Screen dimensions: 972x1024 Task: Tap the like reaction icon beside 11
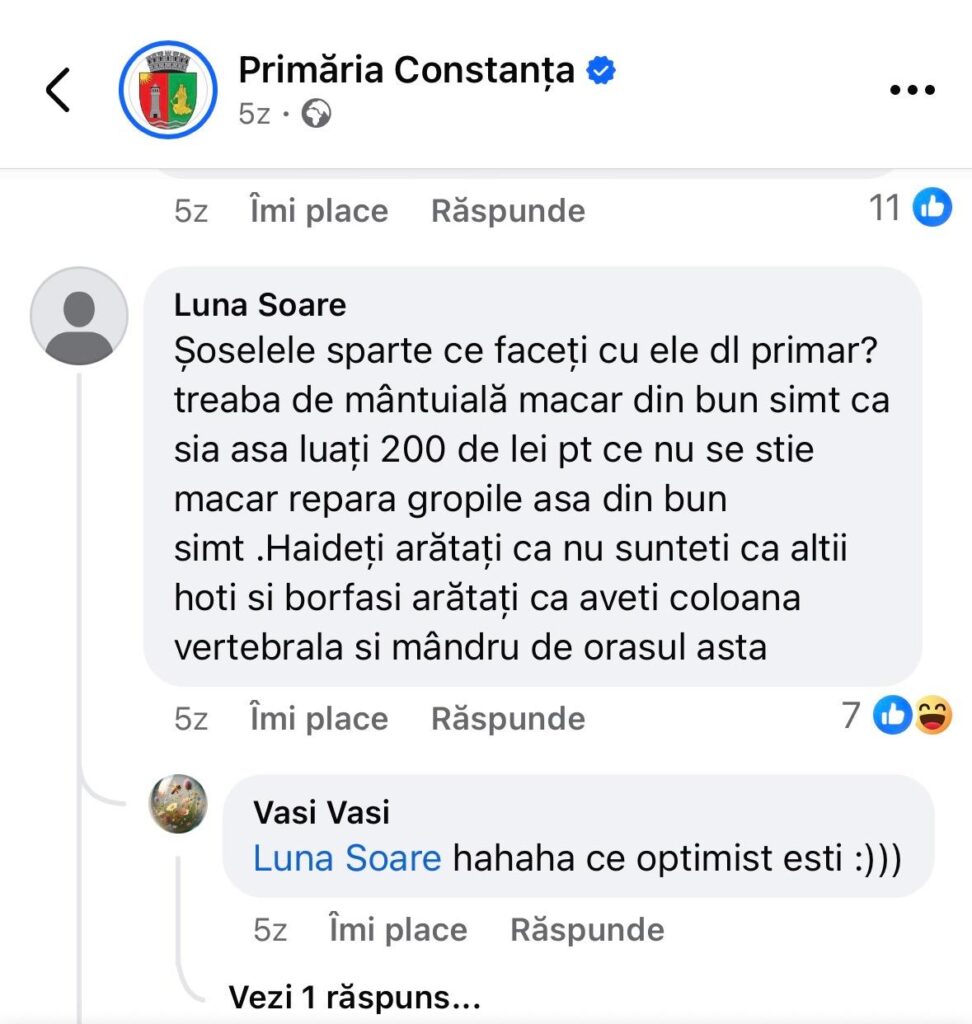pos(932,208)
